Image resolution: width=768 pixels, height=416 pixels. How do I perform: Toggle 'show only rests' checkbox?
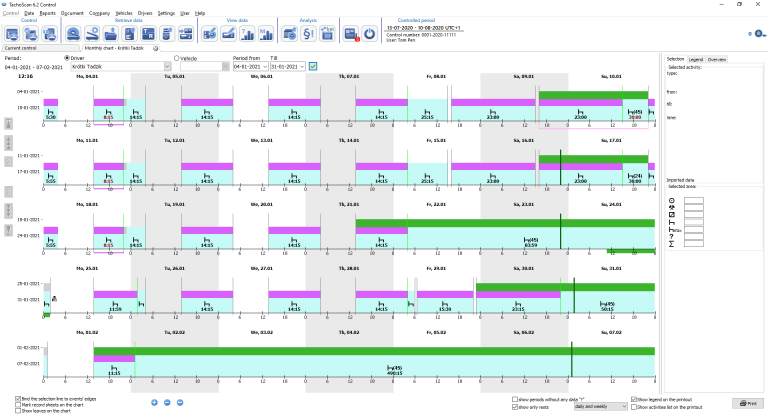point(515,407)
